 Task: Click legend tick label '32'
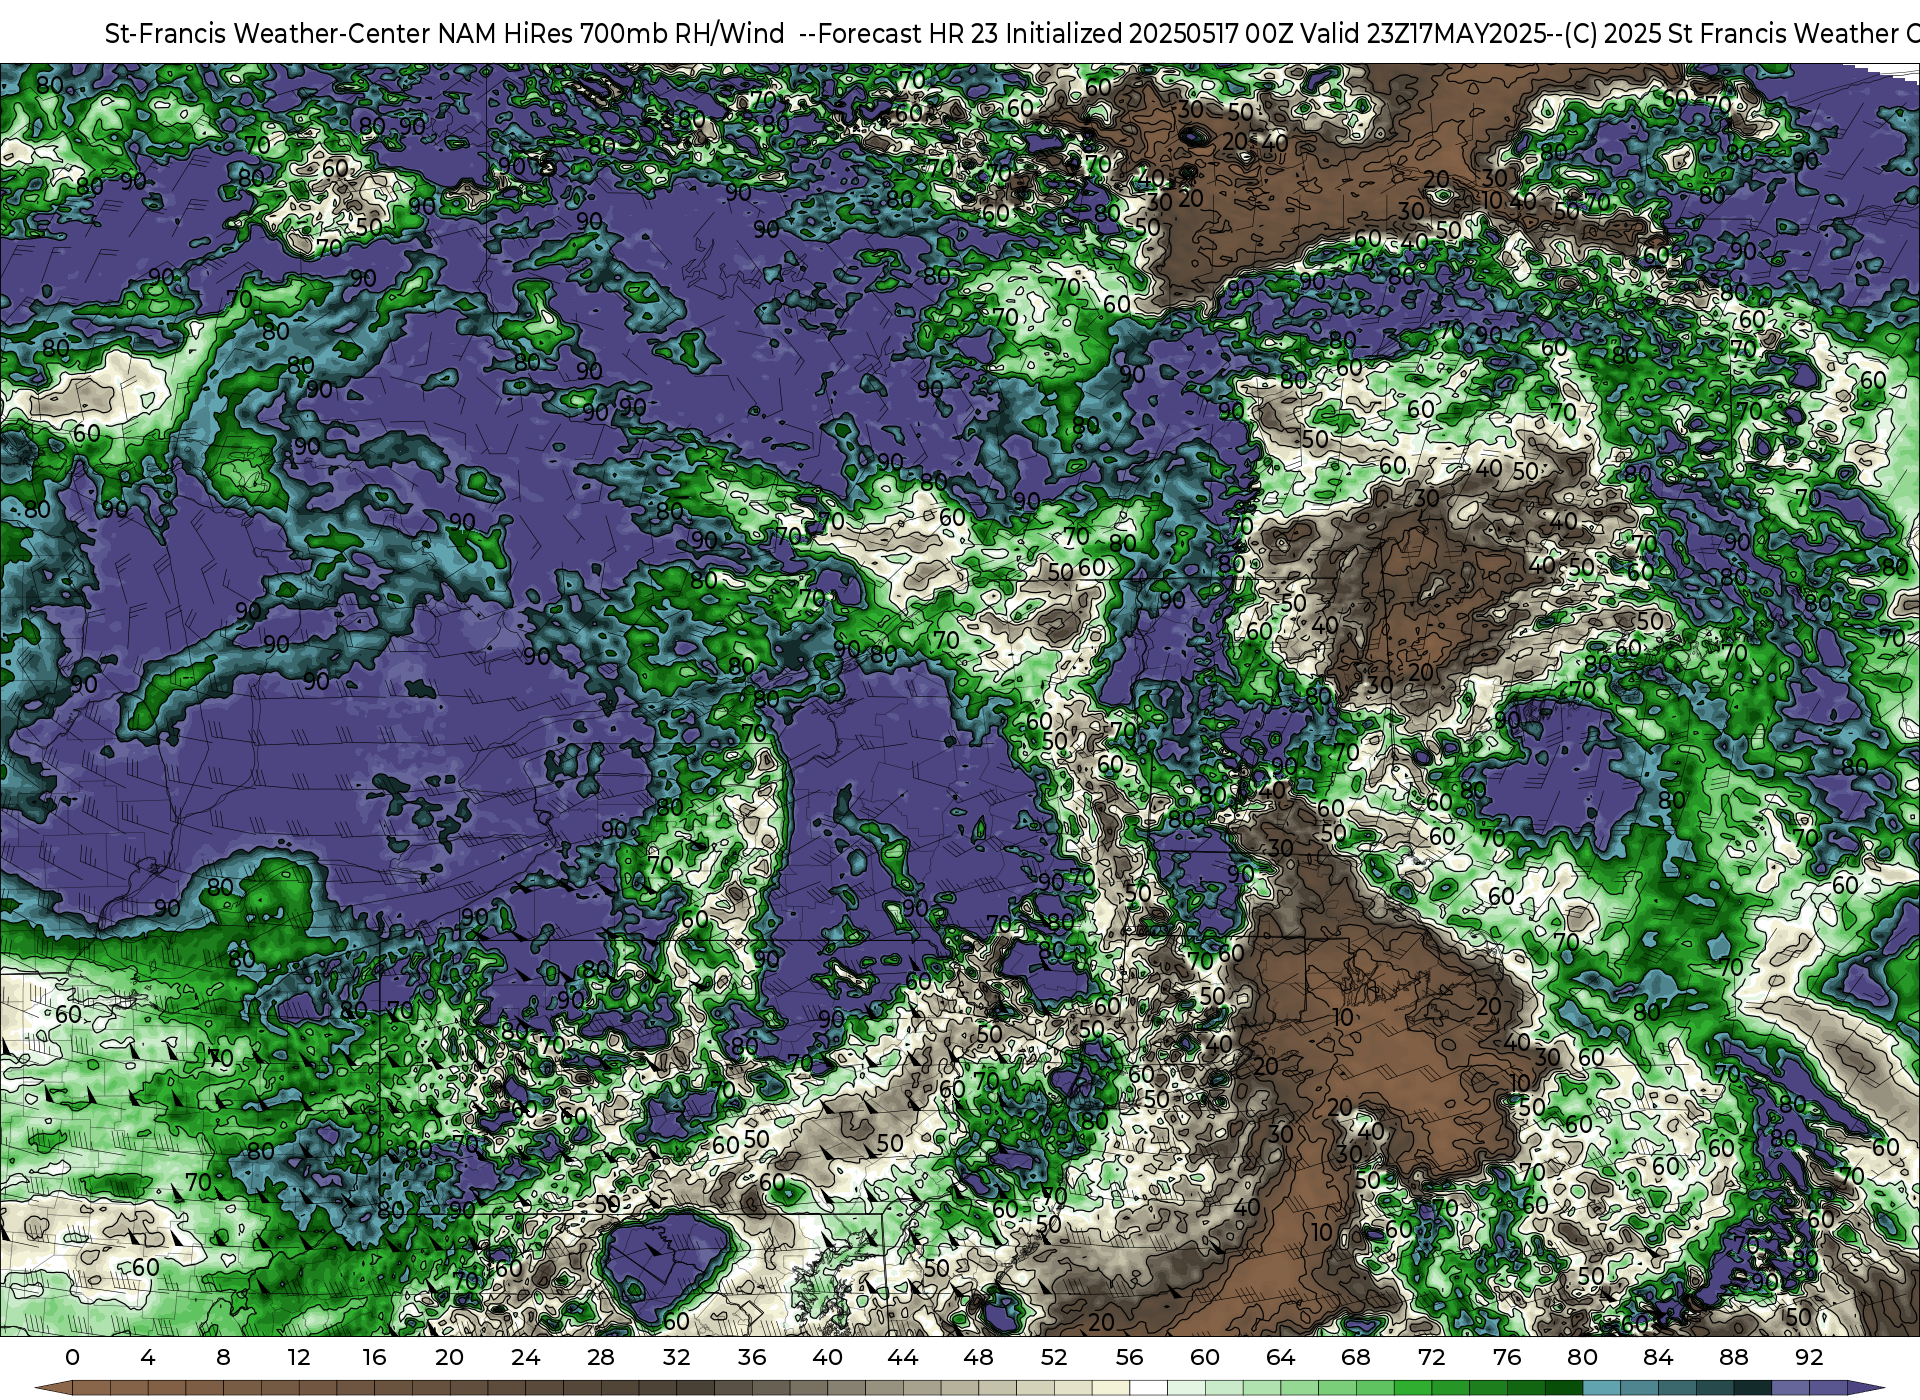677,1358
